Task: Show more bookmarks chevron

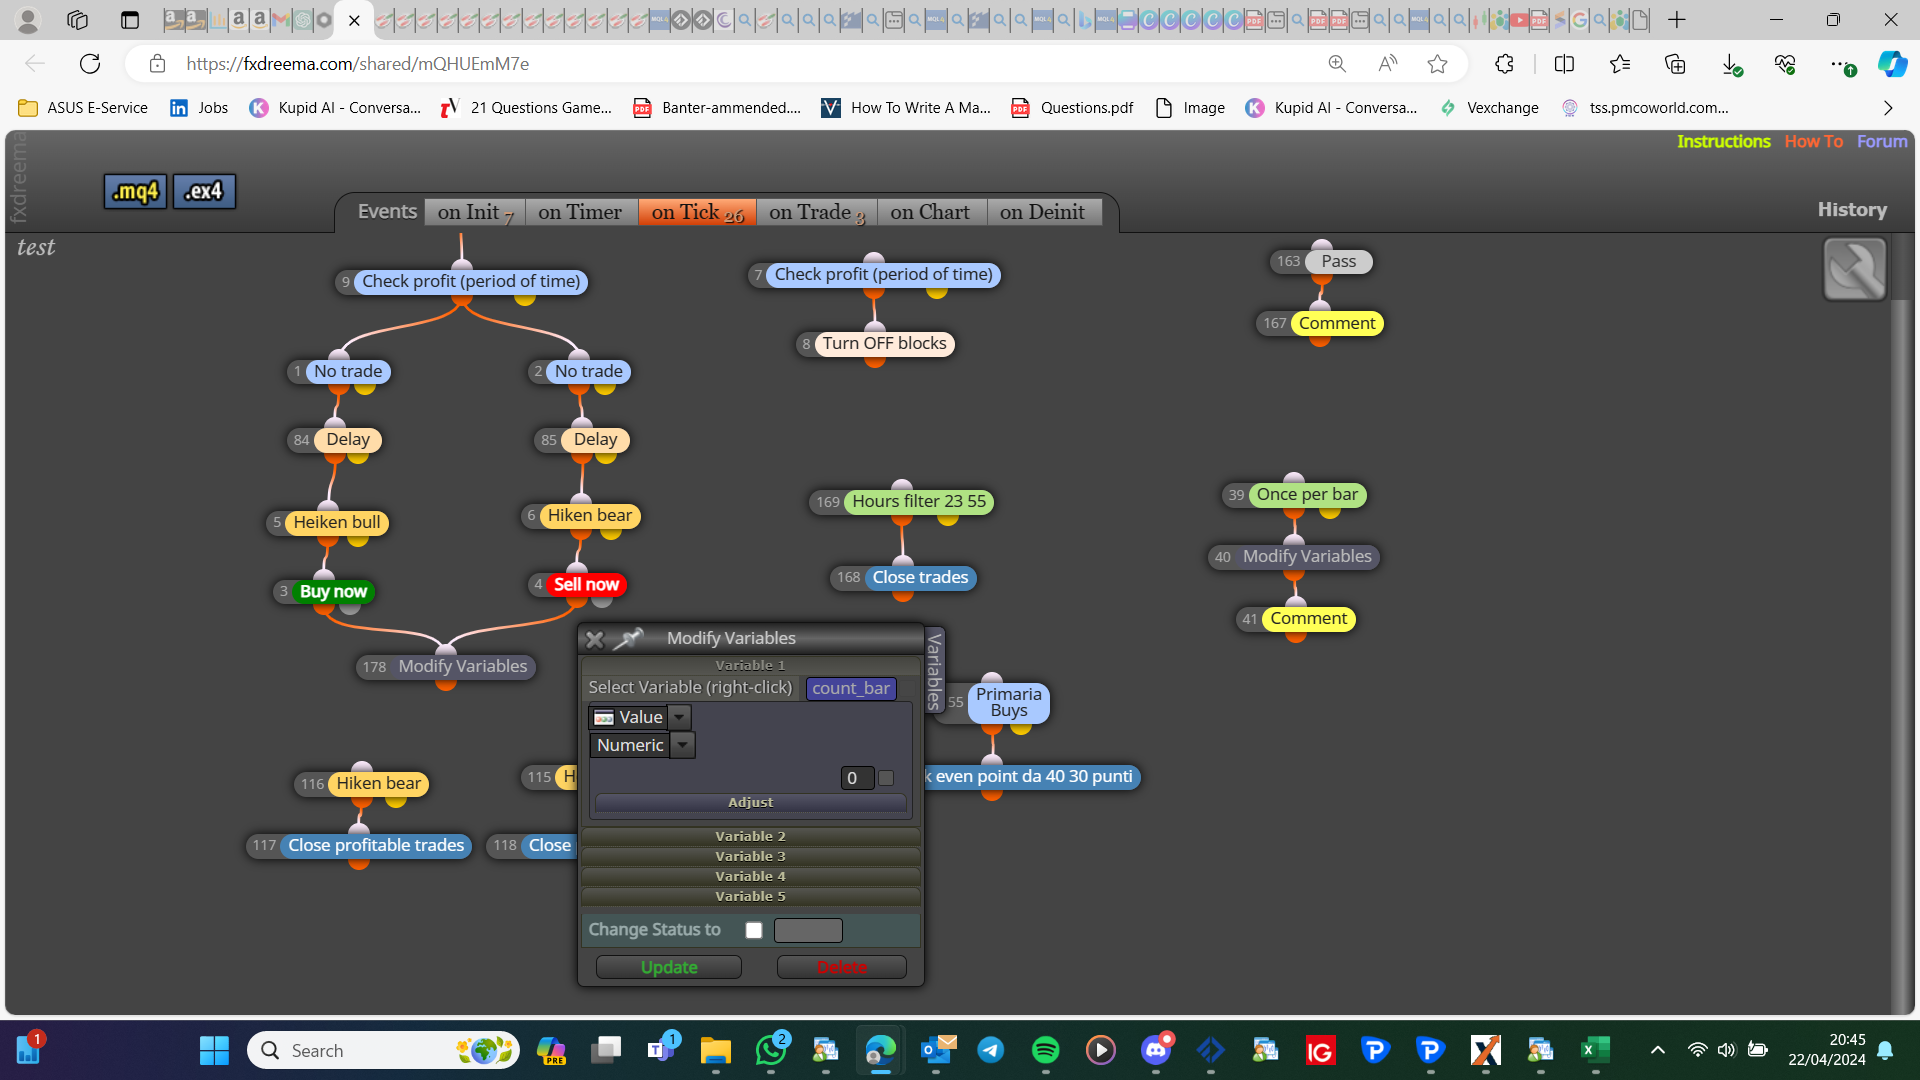Action: (x=1888, y=108)
